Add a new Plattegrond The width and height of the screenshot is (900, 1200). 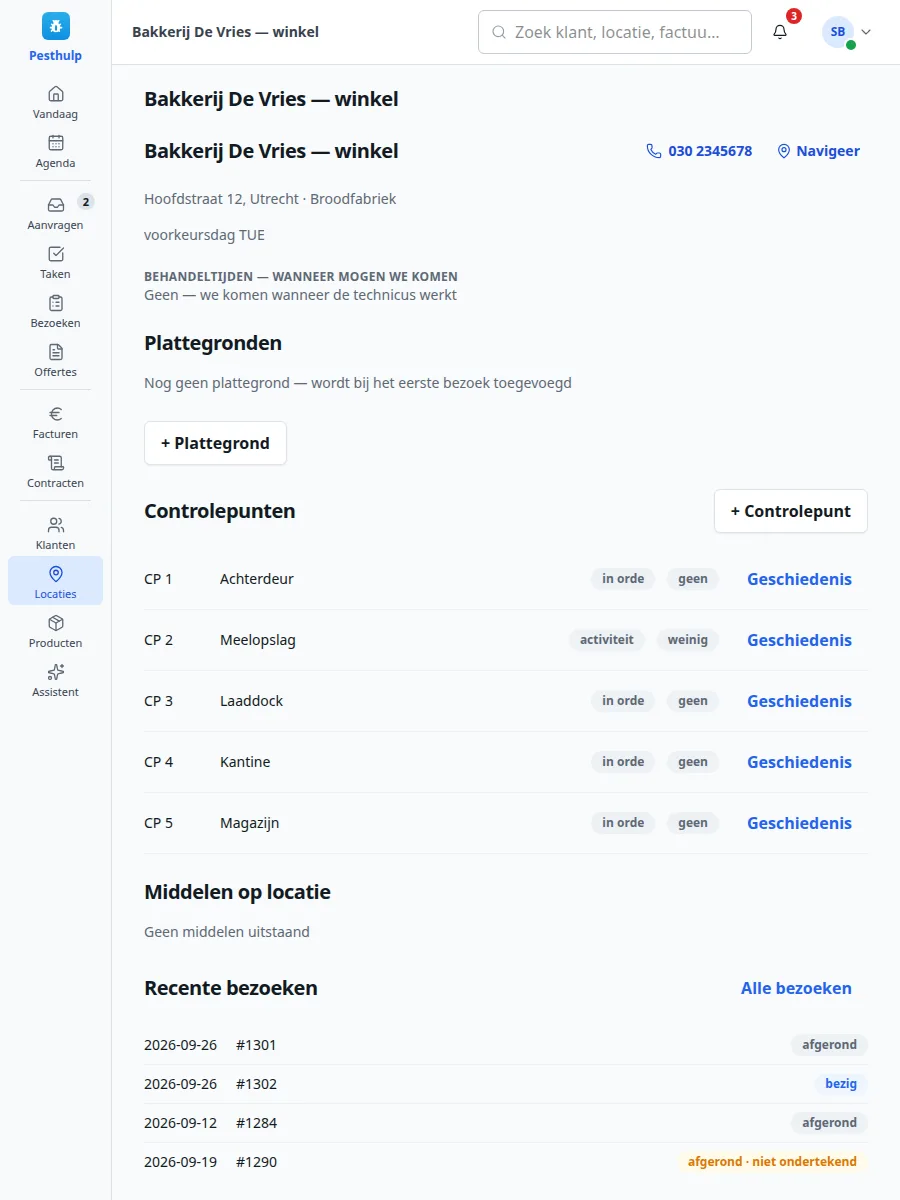tap(215, 443)
